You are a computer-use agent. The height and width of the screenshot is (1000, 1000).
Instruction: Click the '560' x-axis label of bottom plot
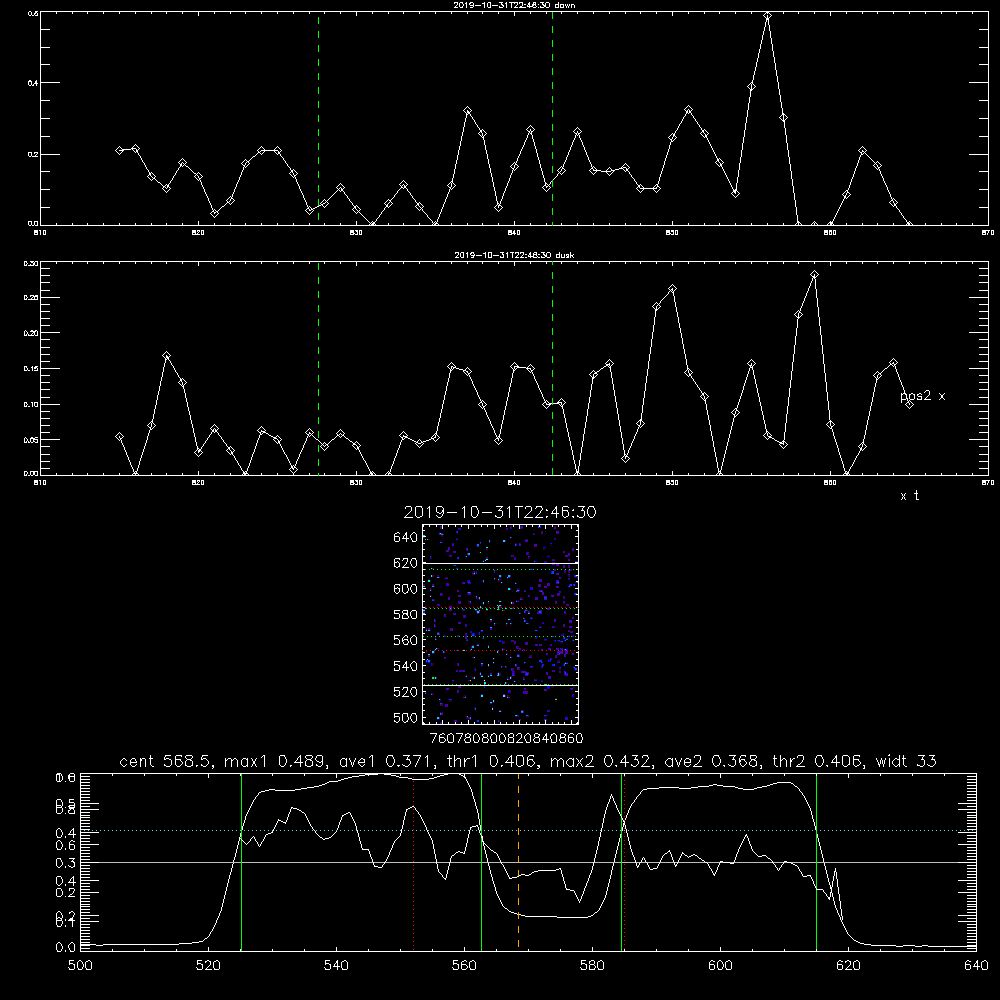point(464,966)
